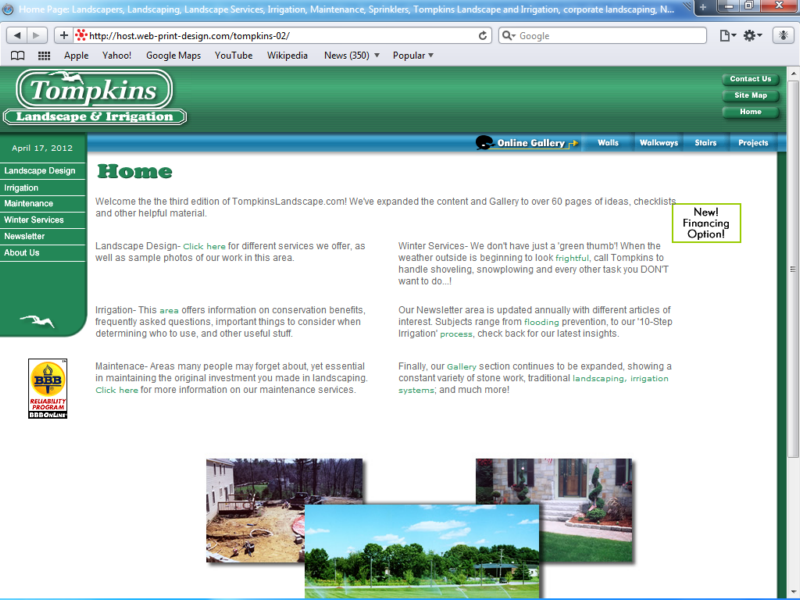Click the Home button in header

pyautogui.click(x=751, y=112)
